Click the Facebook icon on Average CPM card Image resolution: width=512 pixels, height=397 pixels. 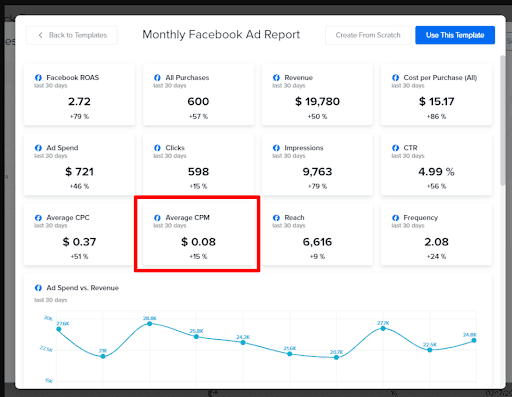click(157, 218)
